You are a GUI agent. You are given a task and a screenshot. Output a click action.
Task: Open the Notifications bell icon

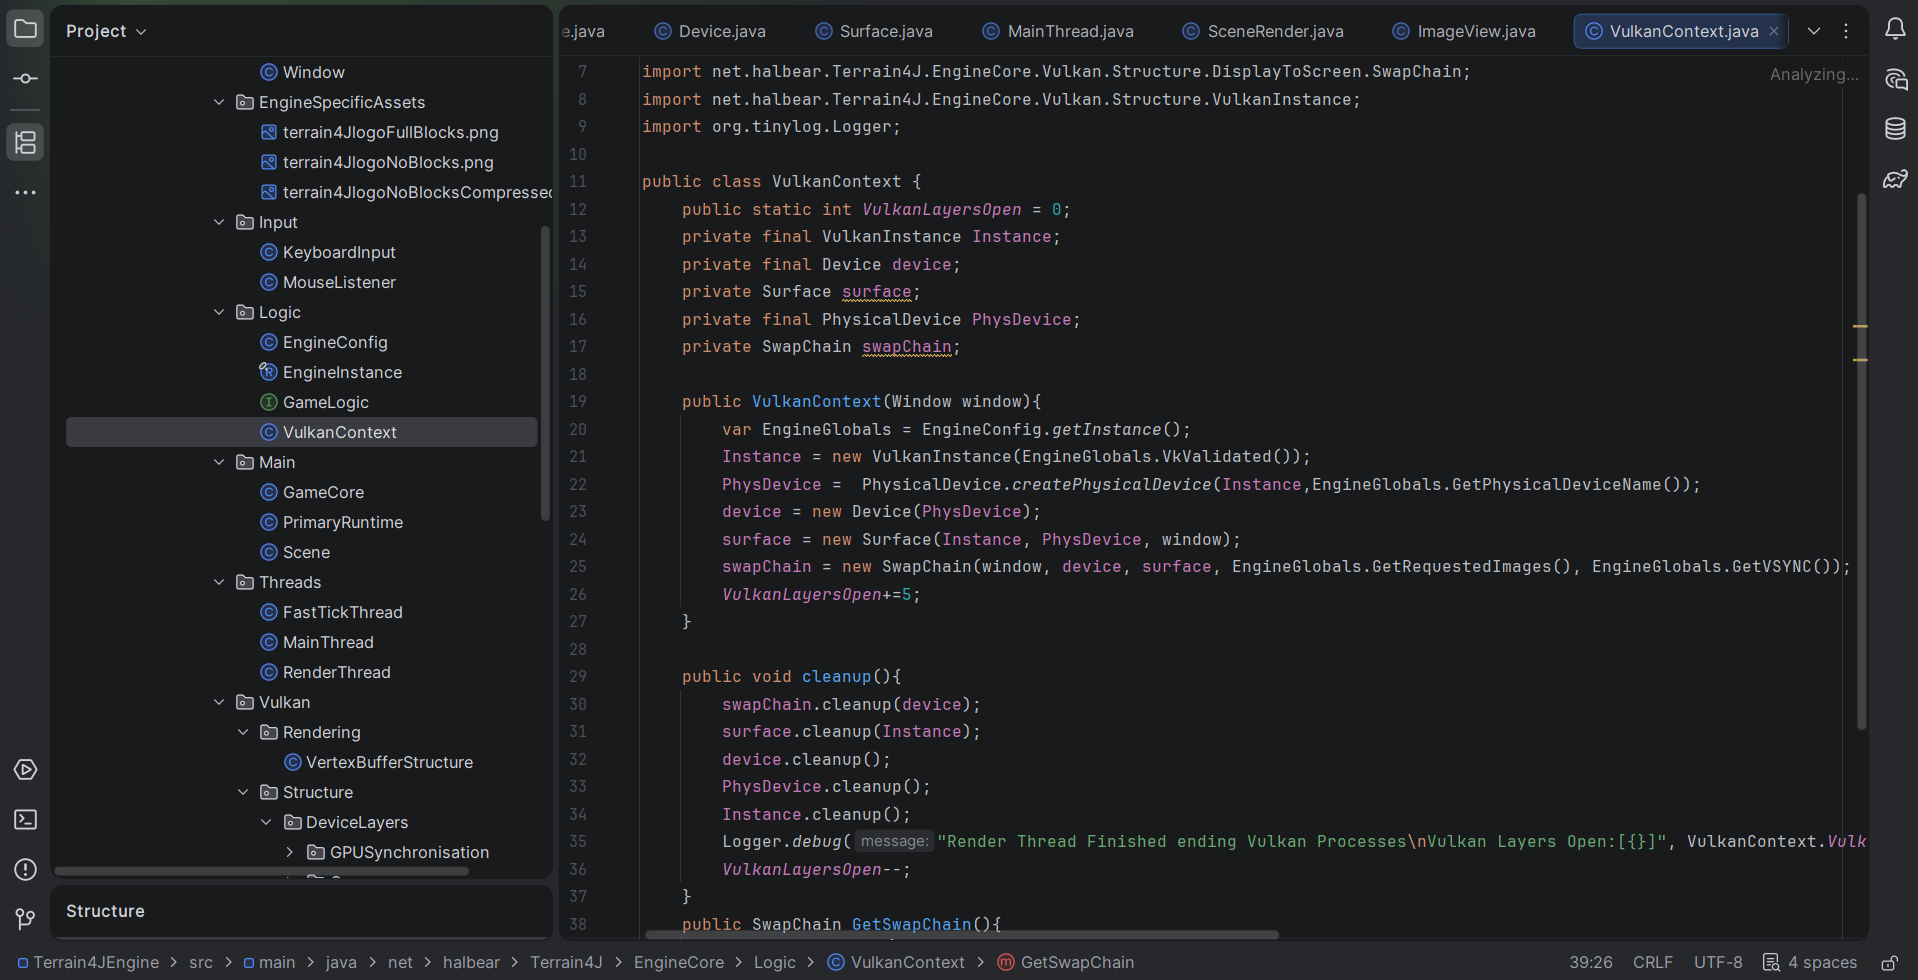tap(1894, 30)
